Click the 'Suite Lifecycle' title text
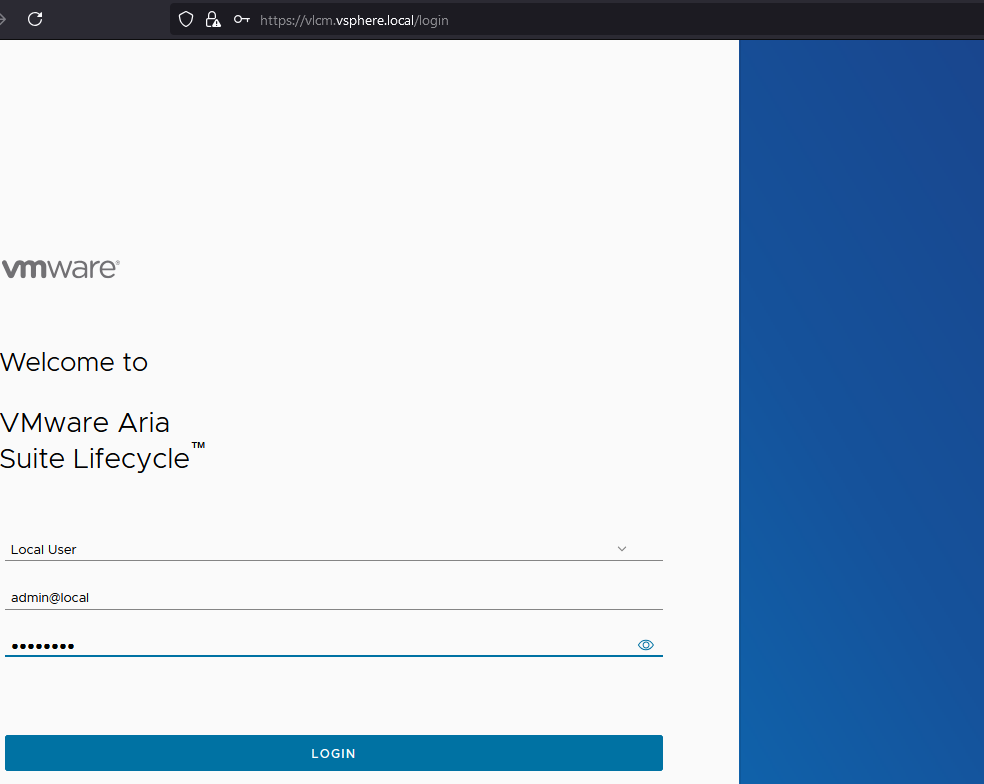Screen dimensions: 984x784 tap(95, 459)
